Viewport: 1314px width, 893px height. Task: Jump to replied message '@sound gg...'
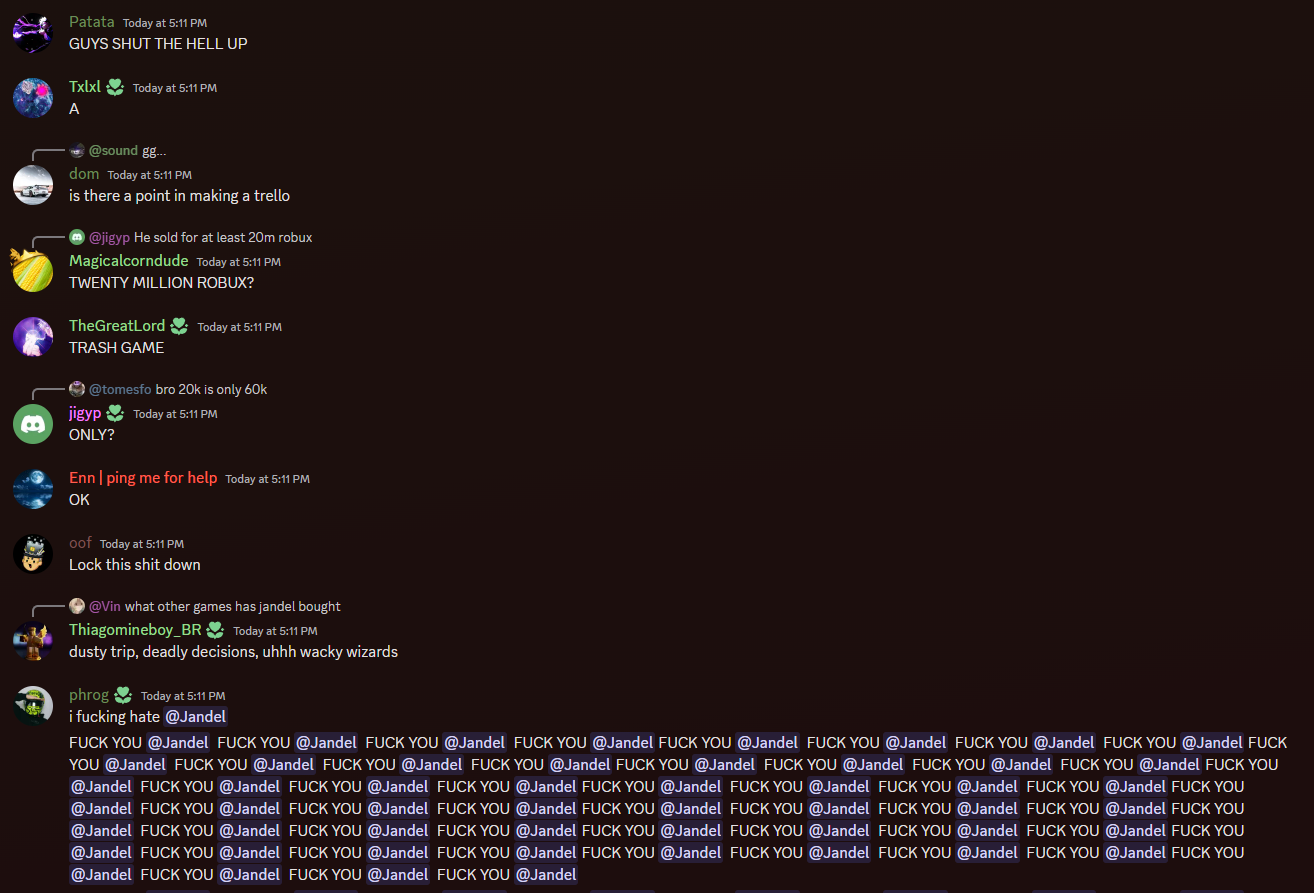[x=154, y=151]
